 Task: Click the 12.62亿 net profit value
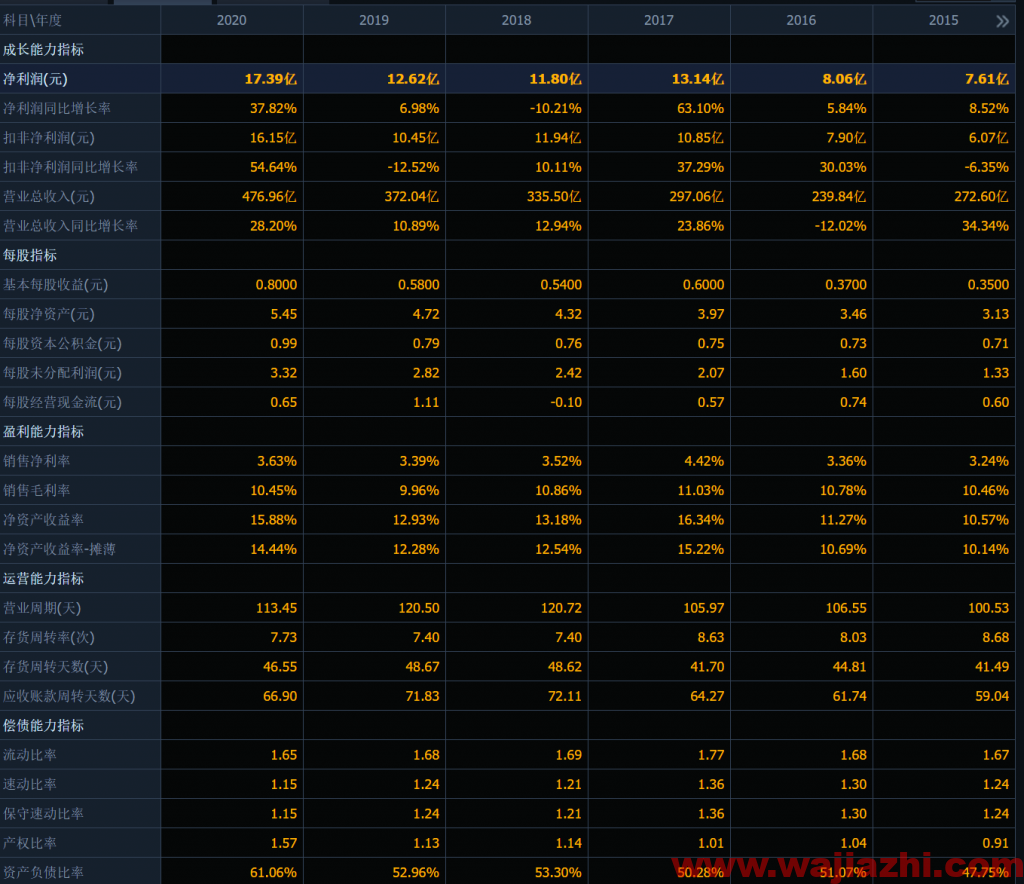tap(413, 79)
